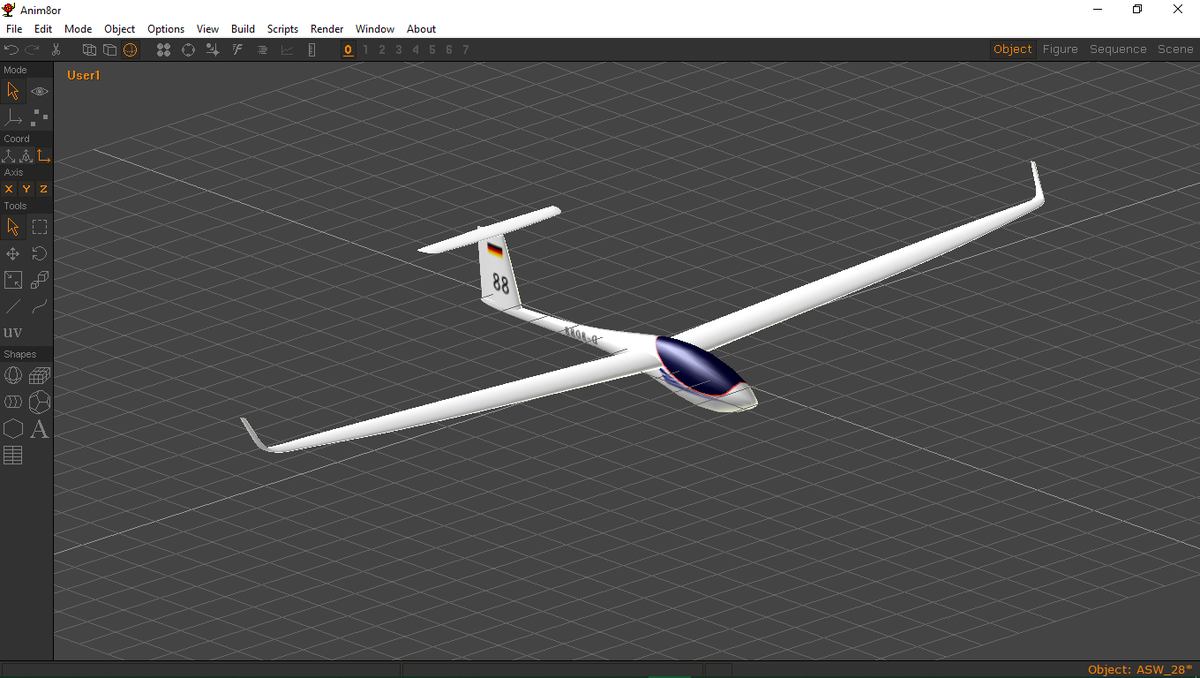Screen dimensions: 1200x678
Task: Click the graph editor chart icon
Action: click(x=287, y=50)
